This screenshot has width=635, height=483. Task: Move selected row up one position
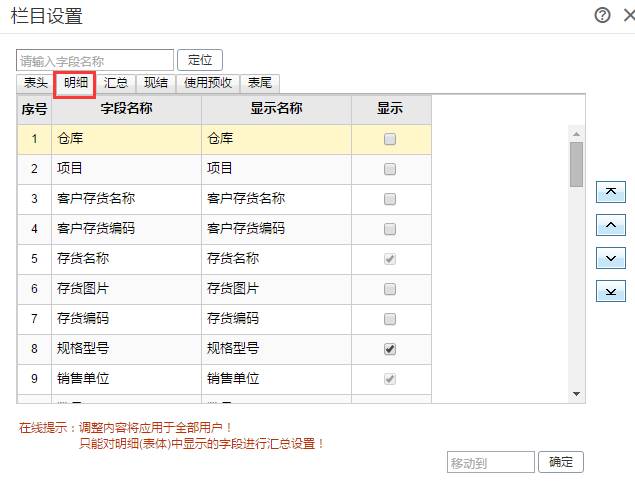tap(610, 225)
